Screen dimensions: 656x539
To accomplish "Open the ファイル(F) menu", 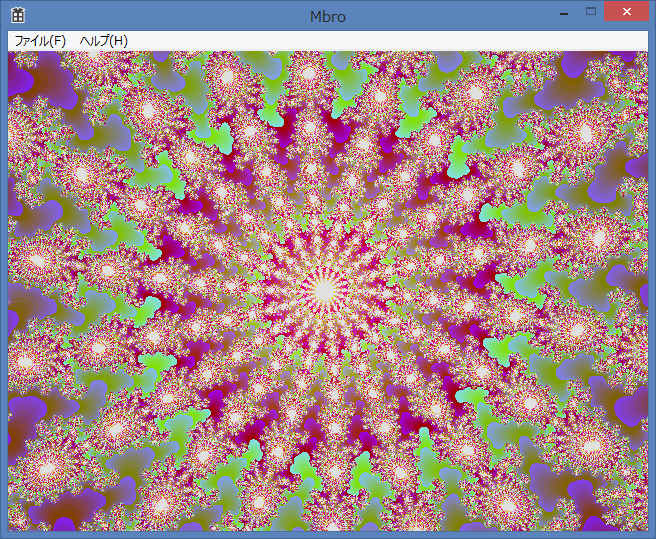I will [x=40, y=40].
